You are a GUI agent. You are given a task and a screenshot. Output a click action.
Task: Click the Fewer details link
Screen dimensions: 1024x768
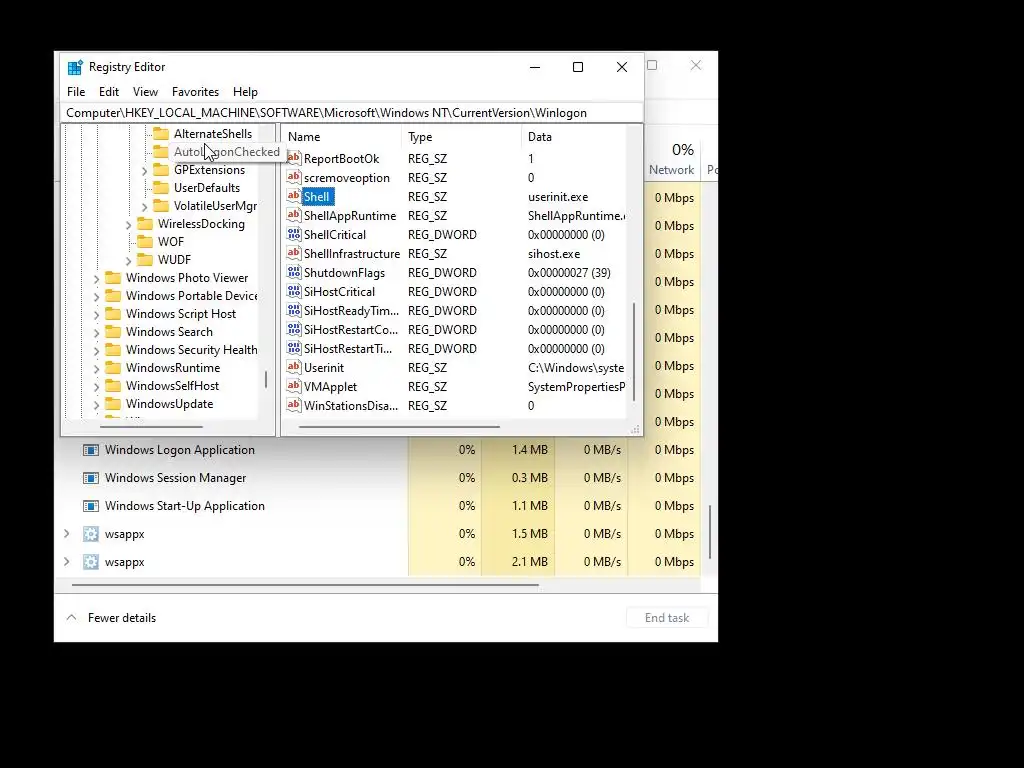click(121, 618)
